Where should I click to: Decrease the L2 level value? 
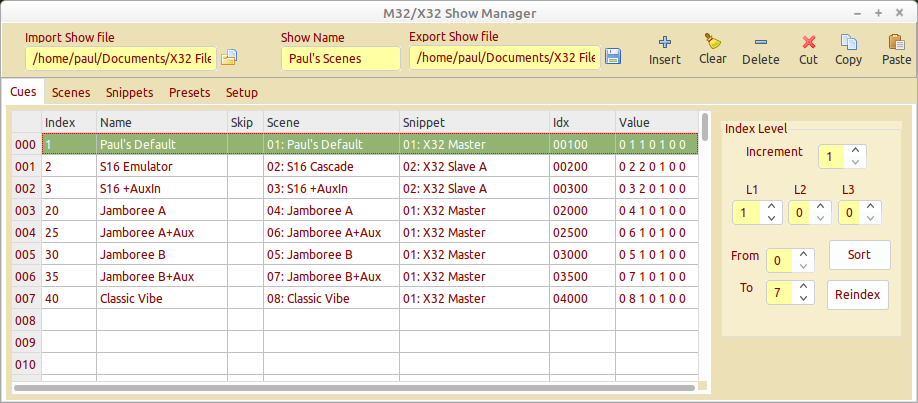[x=820, y=218]
